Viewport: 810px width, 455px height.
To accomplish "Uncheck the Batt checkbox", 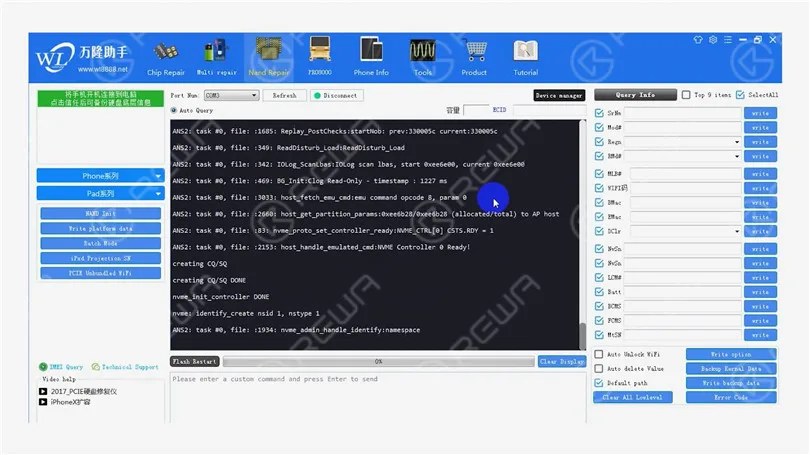I will (599, 292).
